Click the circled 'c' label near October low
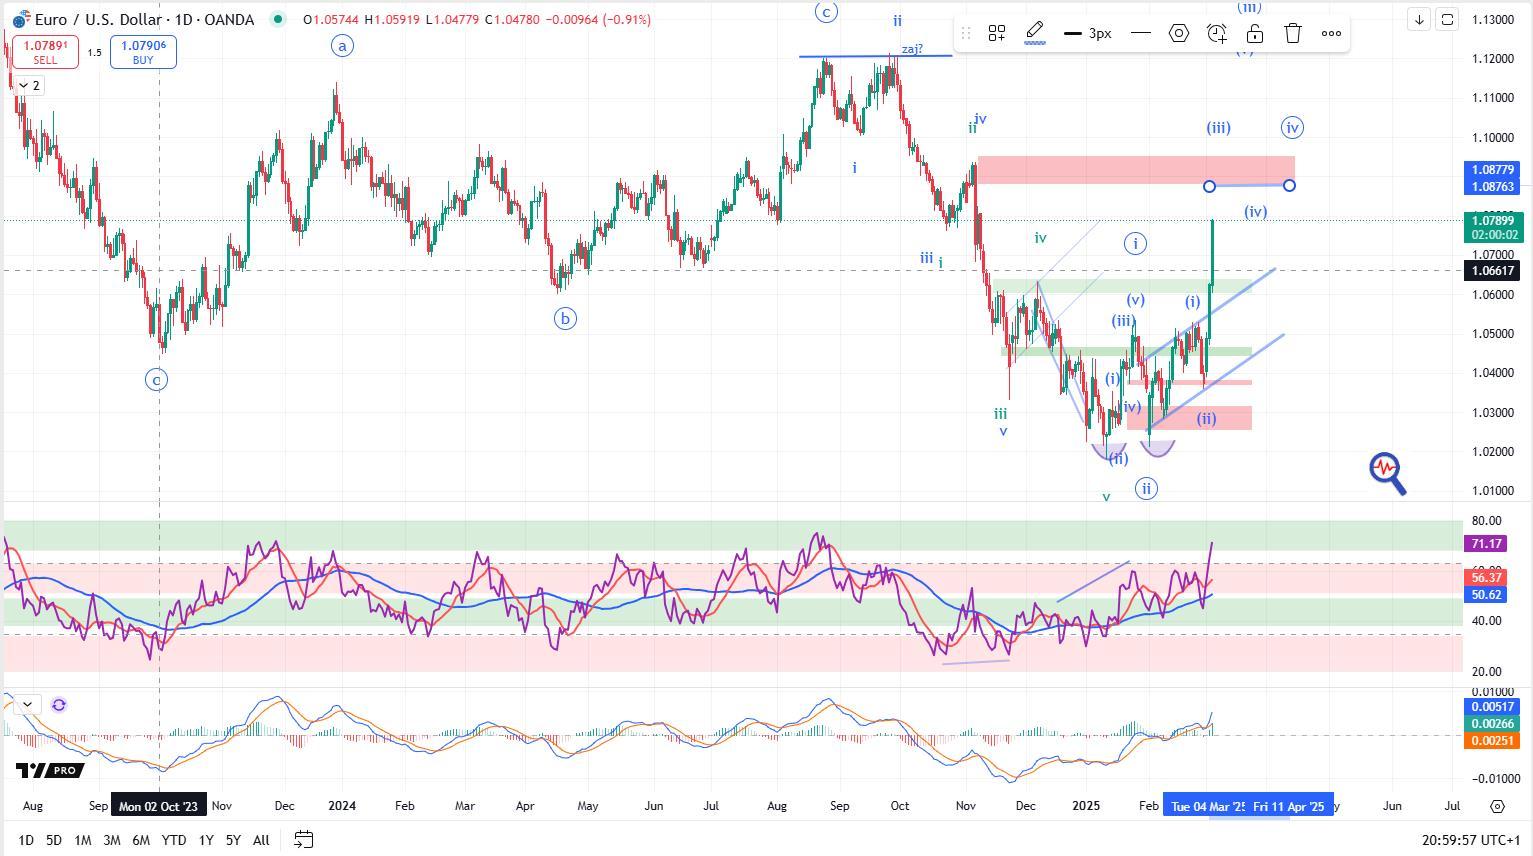This screenshot has height=856, width=1533. click(157, 380)
